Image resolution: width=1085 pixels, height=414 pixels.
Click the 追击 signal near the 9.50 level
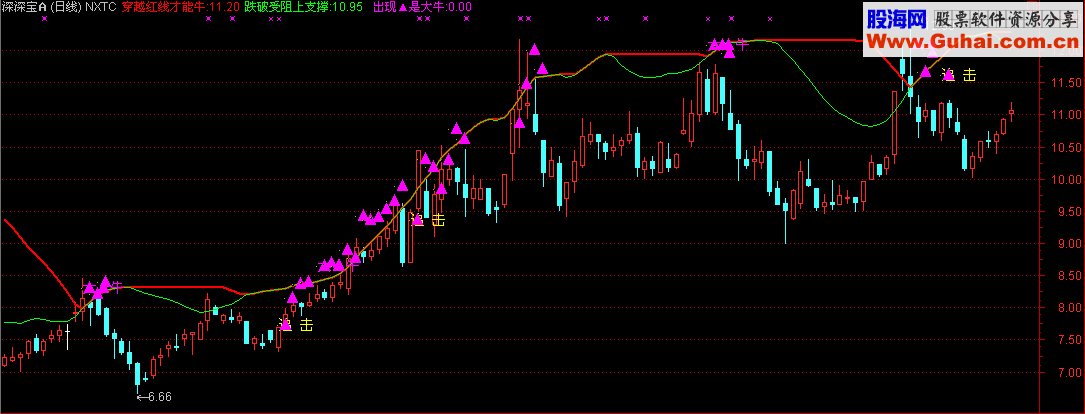[x=429, y=220]
